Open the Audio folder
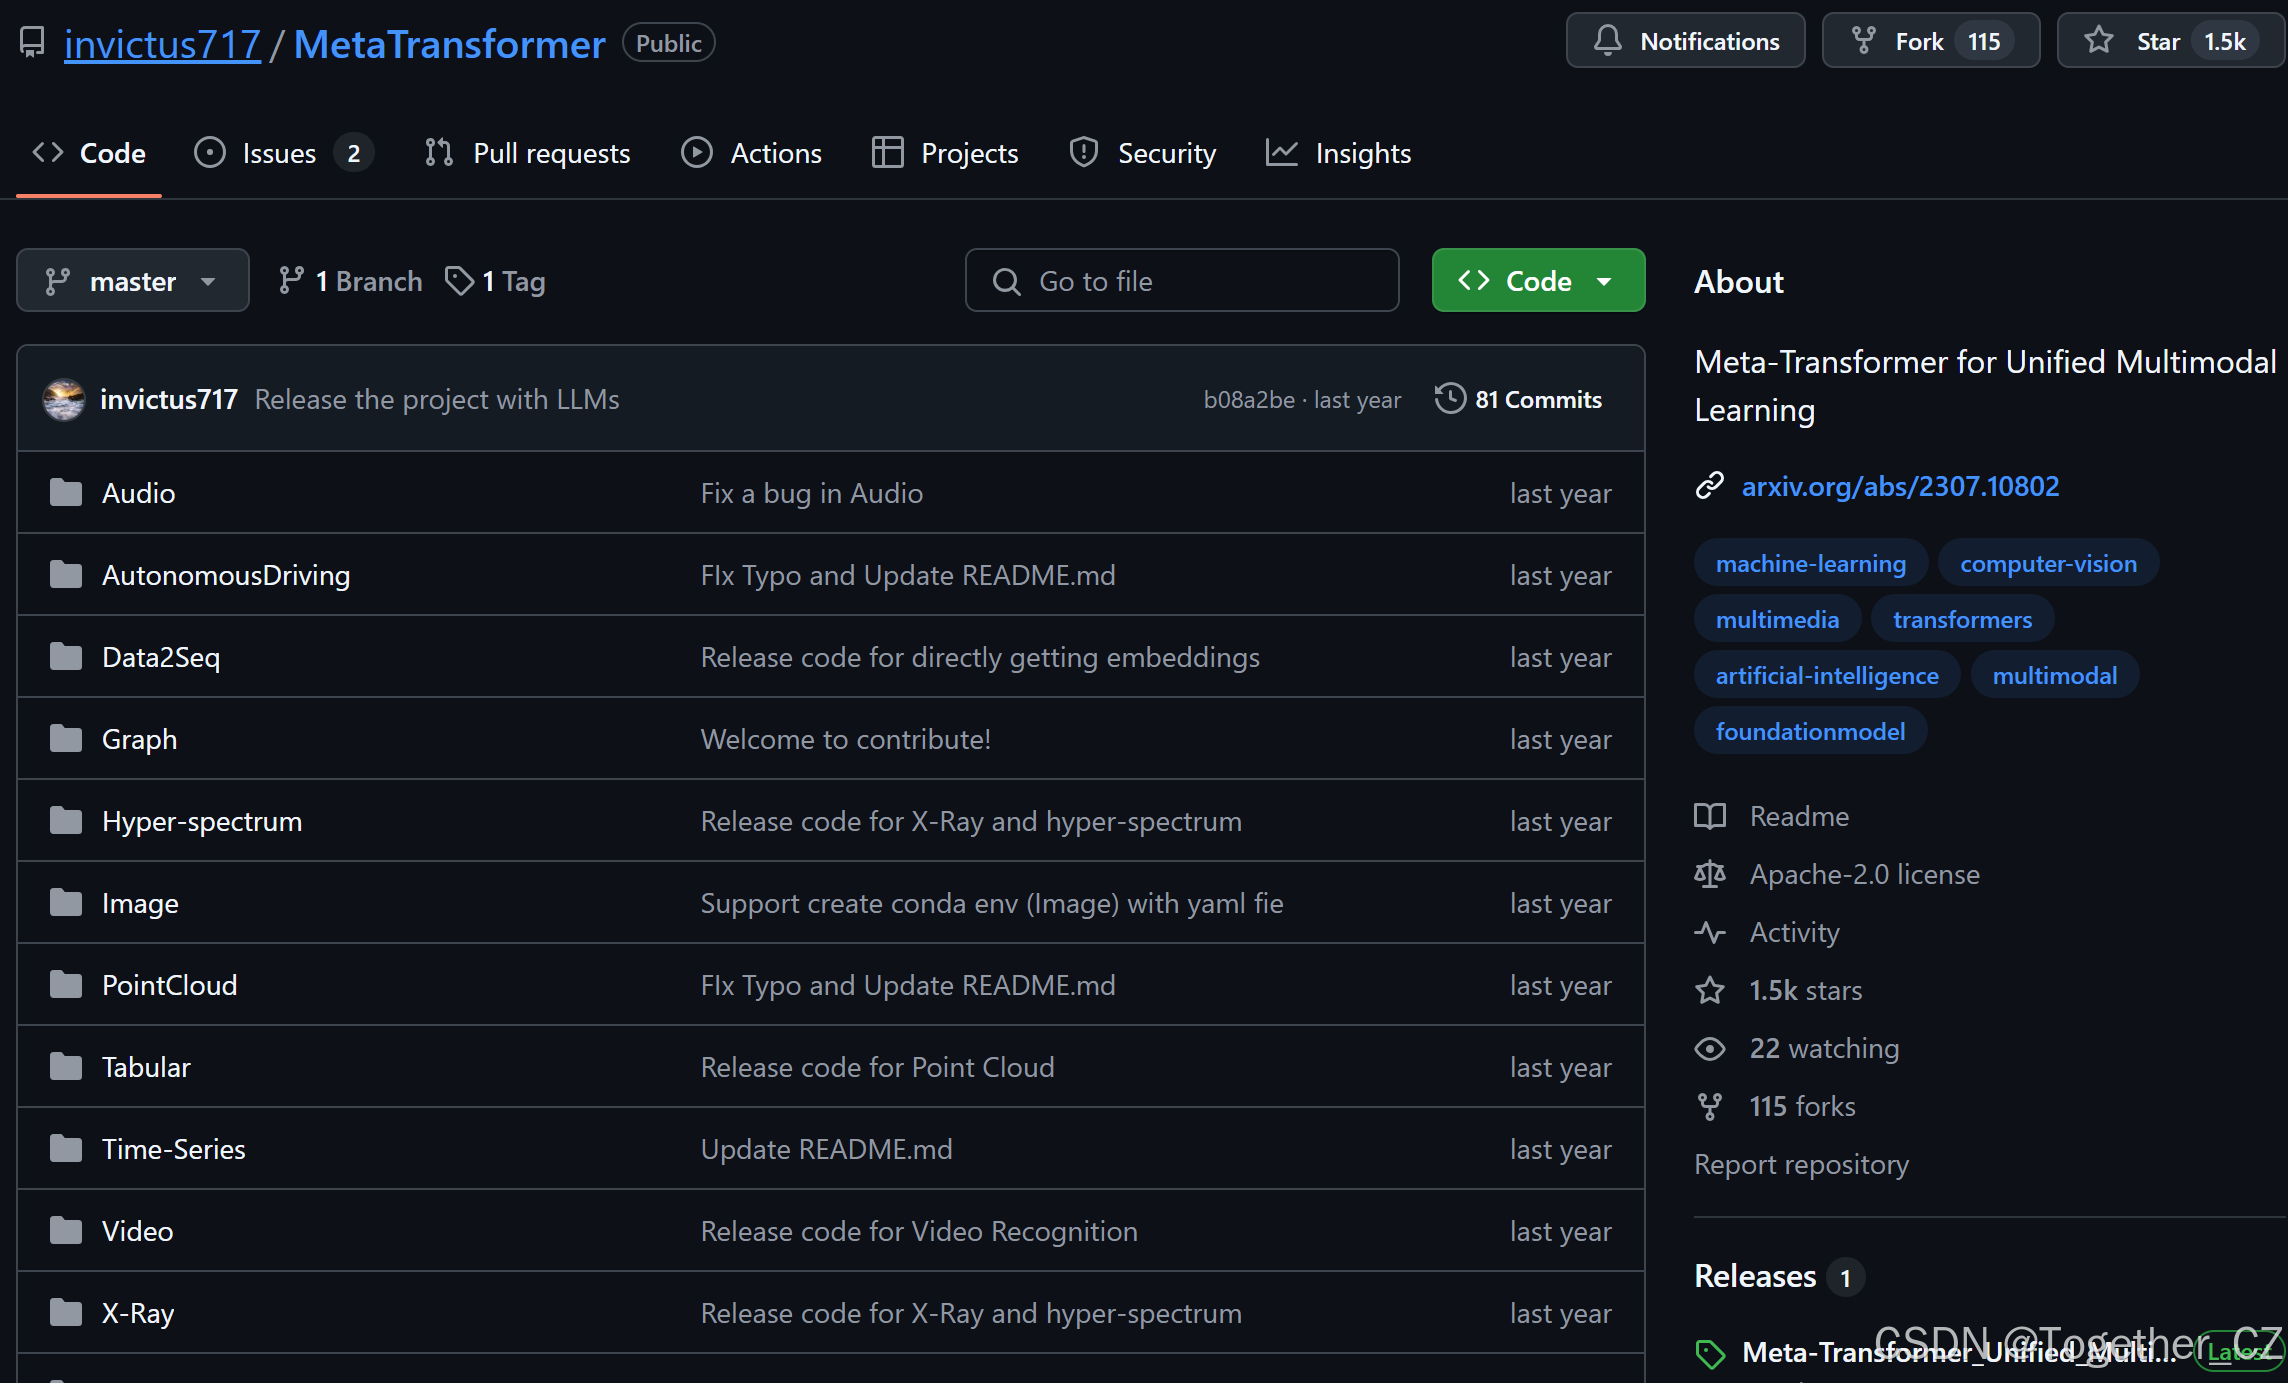2288x1383 pixels. 138,493
